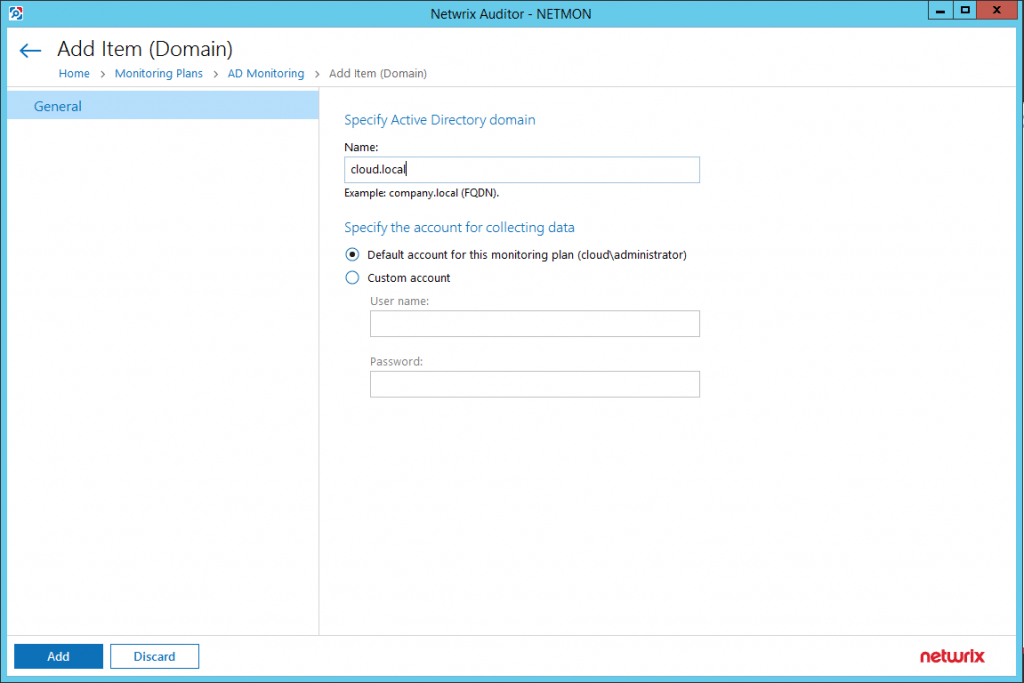Navigate to AD Monitoring breadcrumb

coord(266,73)
